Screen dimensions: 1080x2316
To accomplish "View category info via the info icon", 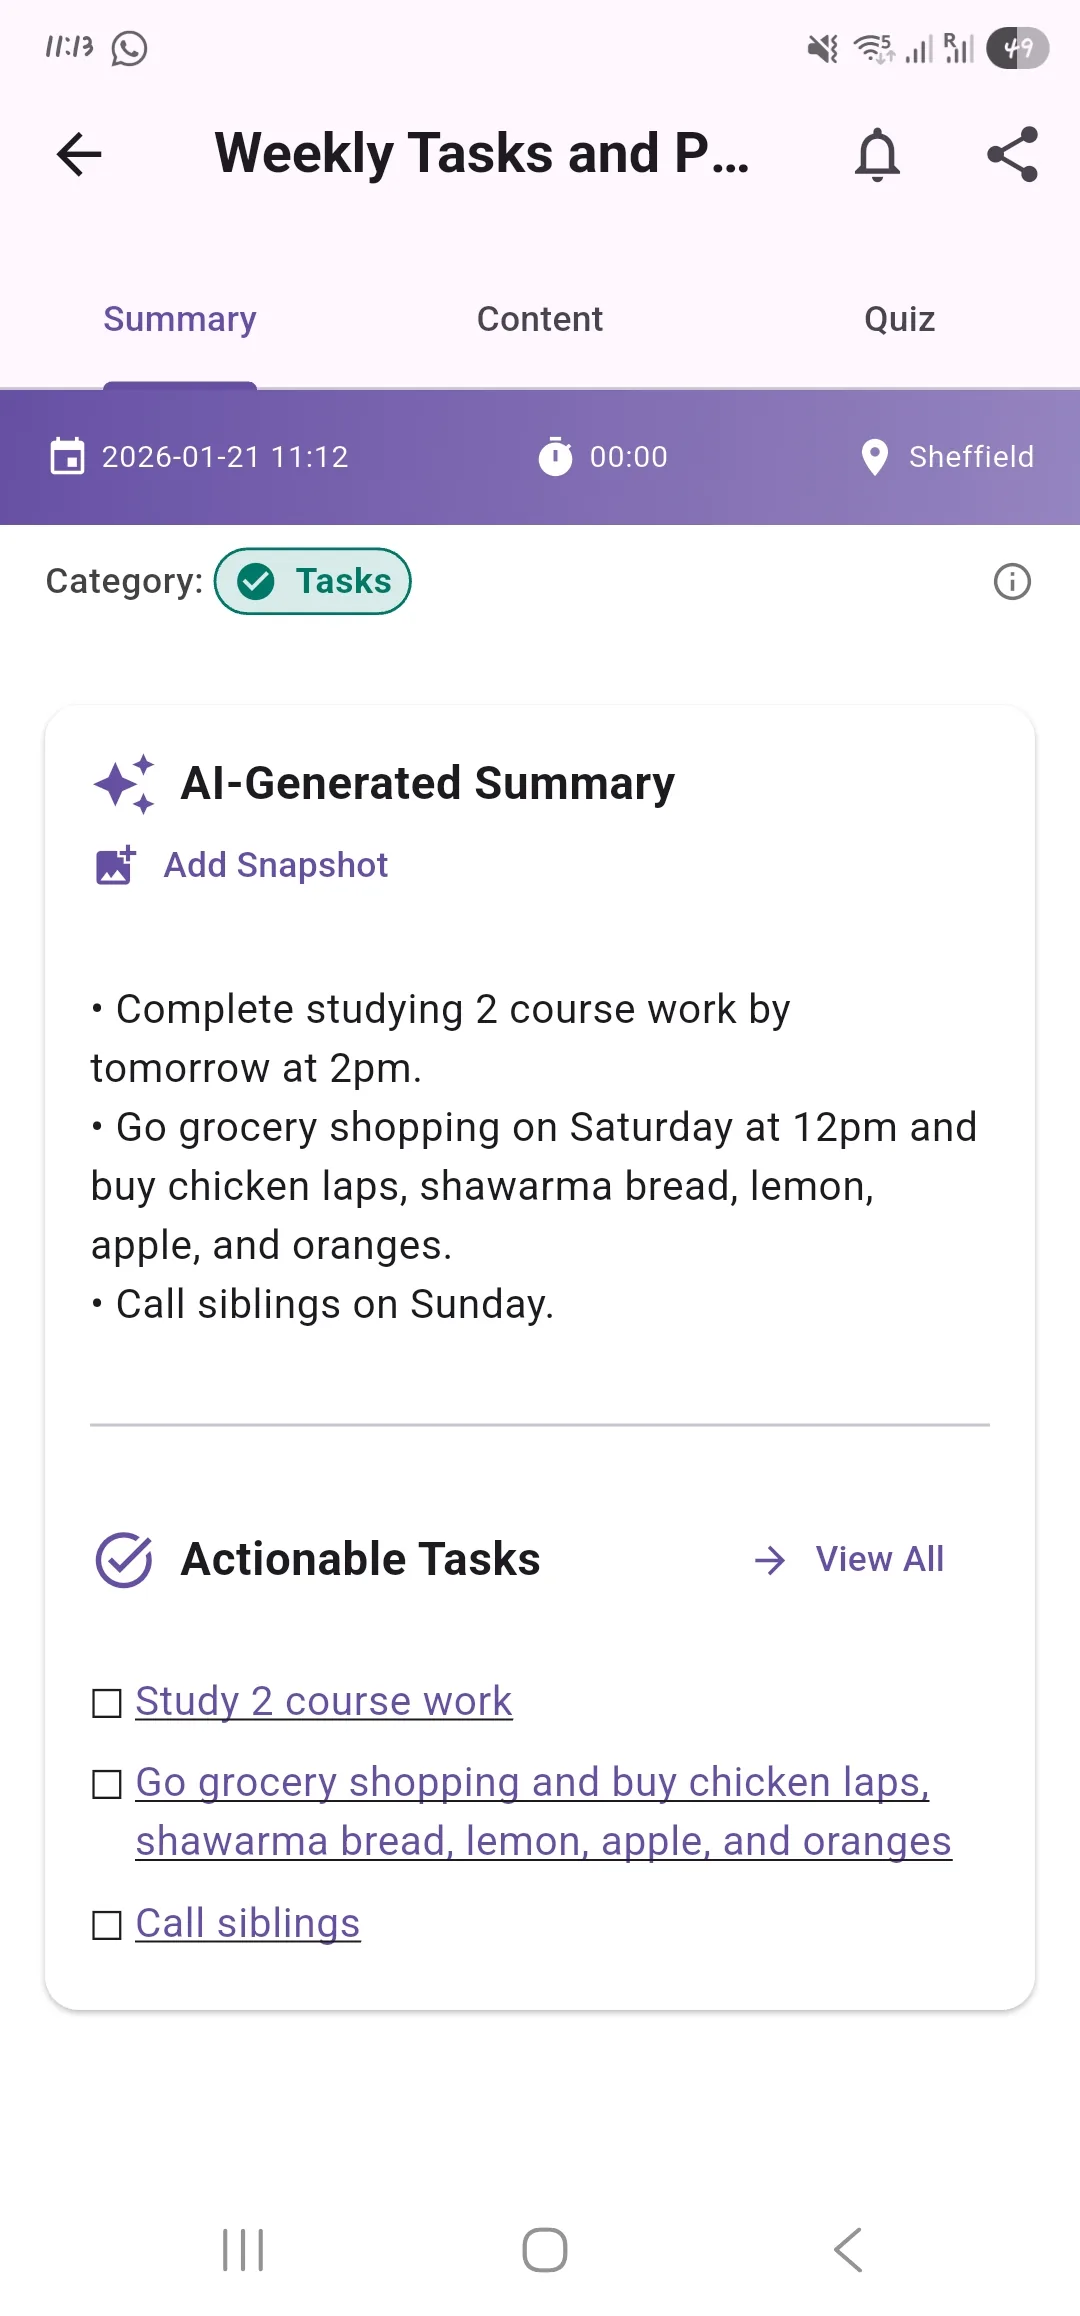I will click(x=1012, y=580).
